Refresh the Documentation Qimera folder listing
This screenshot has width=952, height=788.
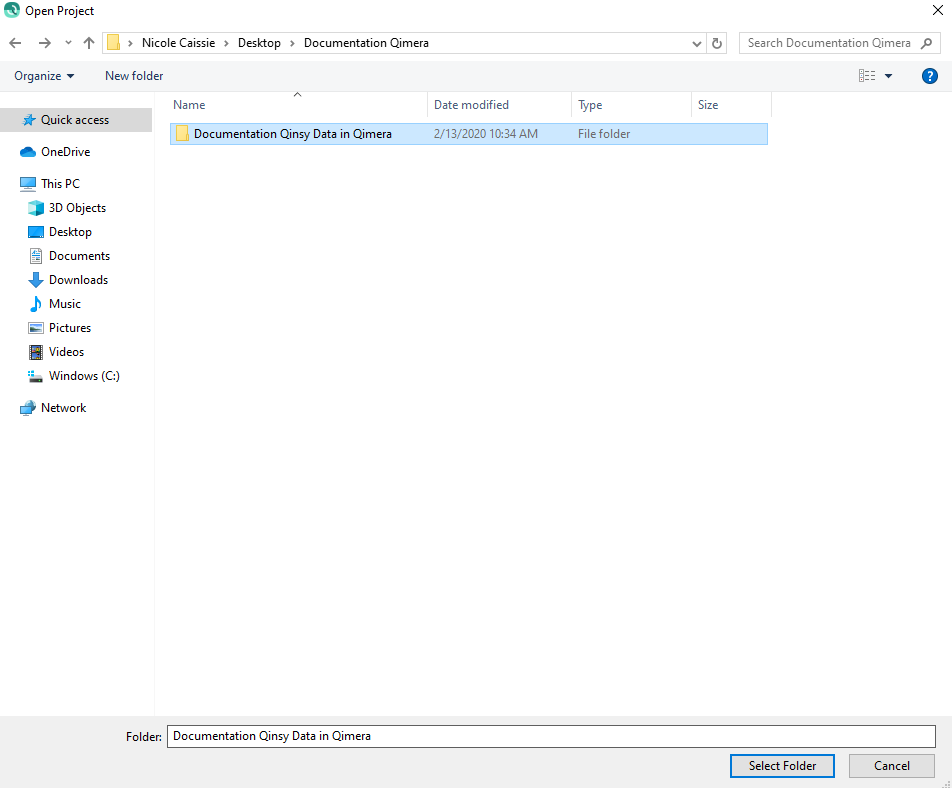point(716,43)
